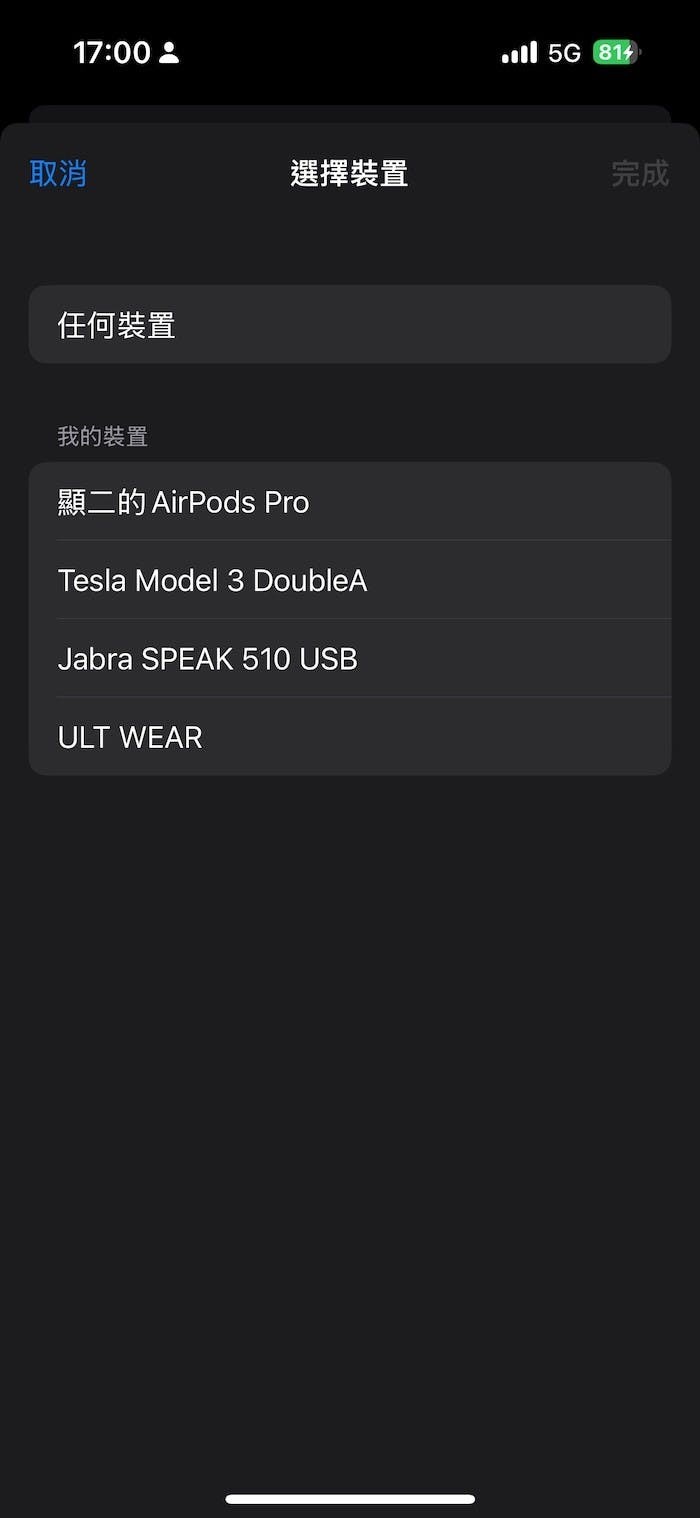Screen dimensions: 700x1518
Task: Tap the 選擇裝置 sheet title
Action: (x=349, y=174)
